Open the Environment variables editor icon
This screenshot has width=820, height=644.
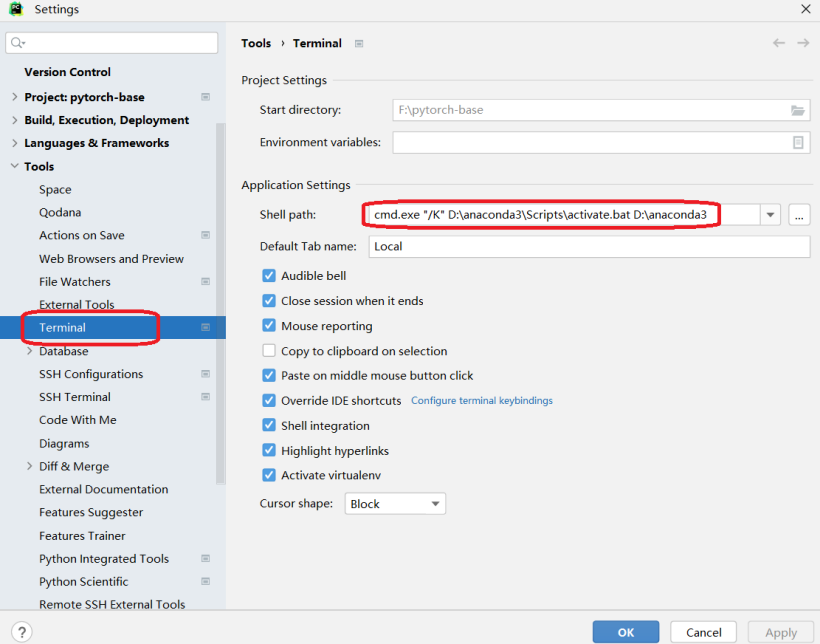[x=797, y=143]
